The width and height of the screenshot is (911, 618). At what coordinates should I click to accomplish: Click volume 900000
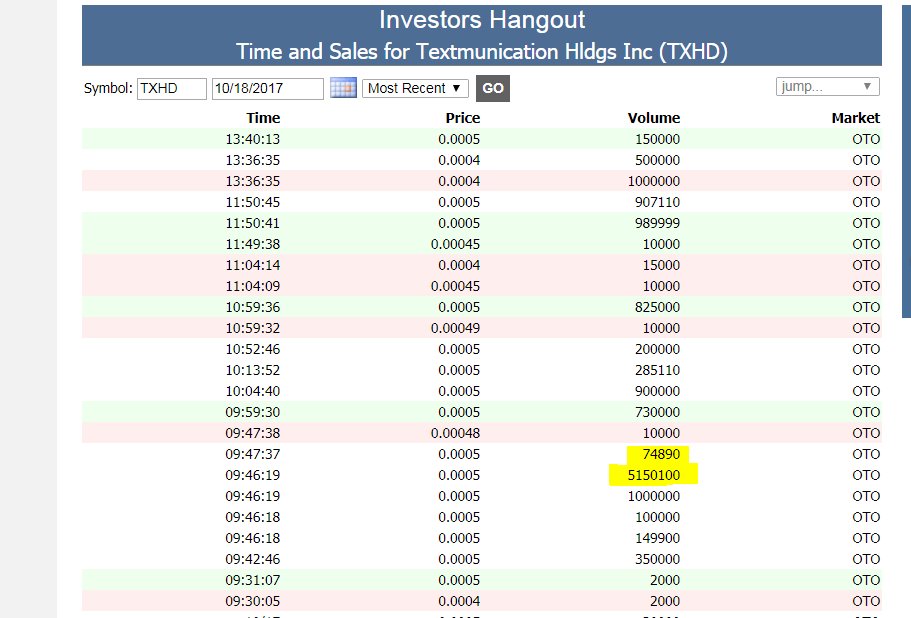point(657,391)
